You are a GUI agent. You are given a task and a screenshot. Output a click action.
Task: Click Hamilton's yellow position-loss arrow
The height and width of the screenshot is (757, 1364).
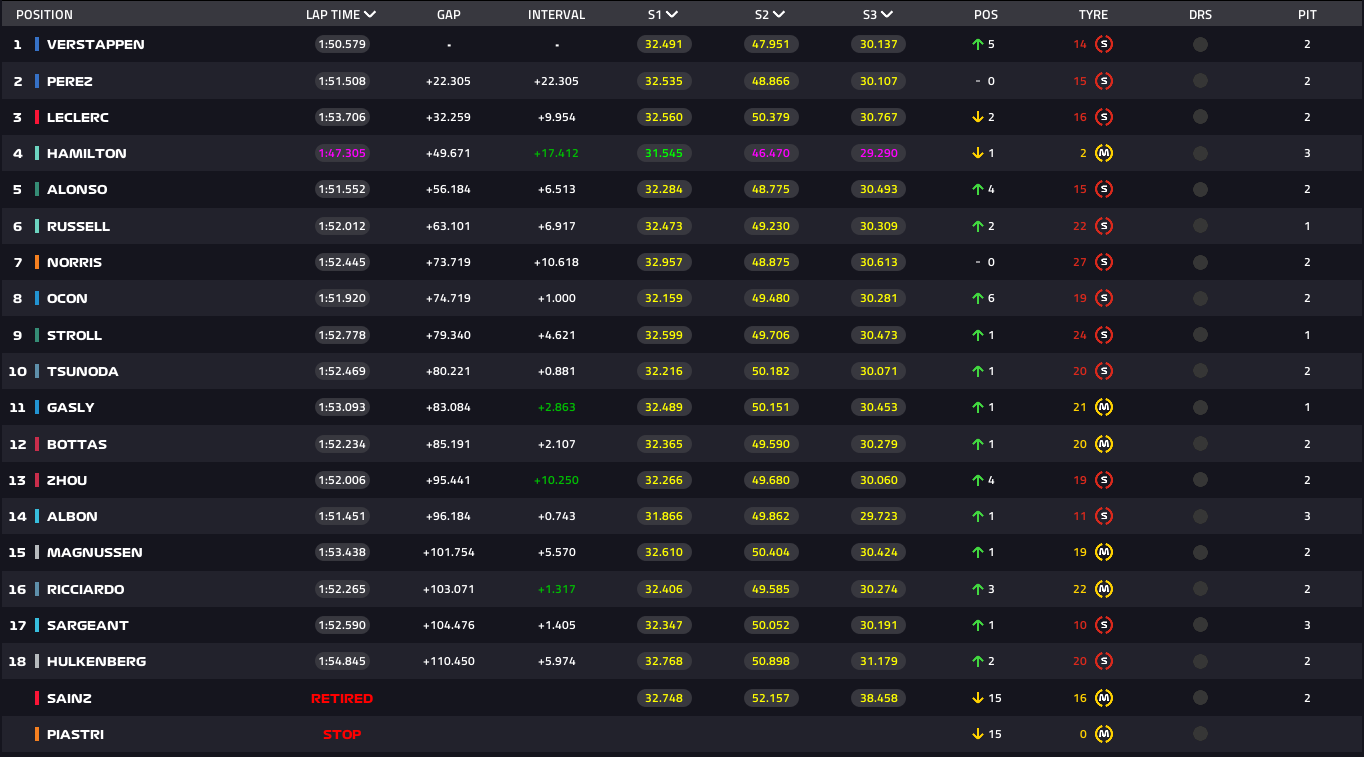pyautogui.click(x=977, y=153)
